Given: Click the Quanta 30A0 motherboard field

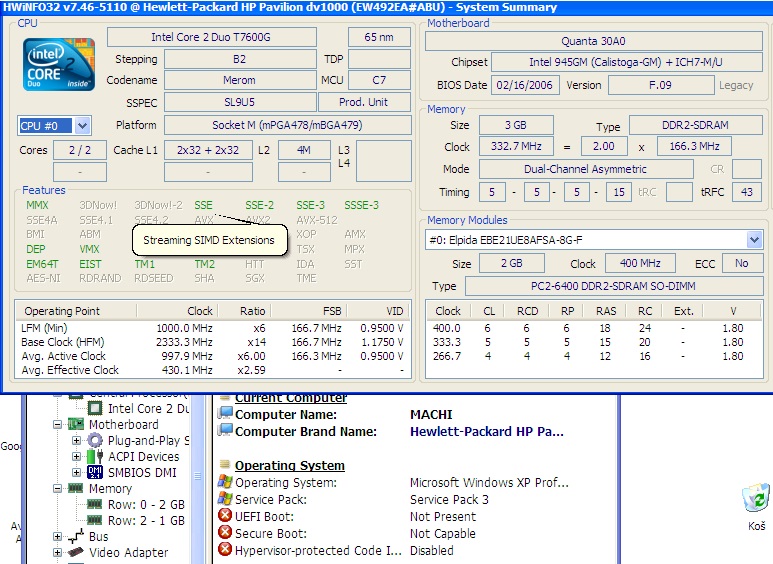Looking at the screenshot, I should (594, 41).
